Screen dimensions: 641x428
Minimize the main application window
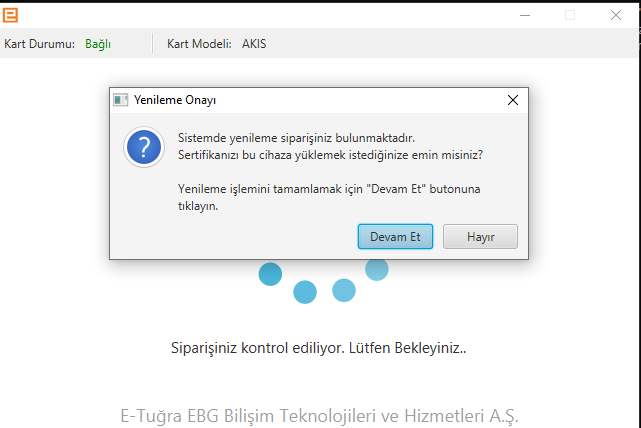[x=525, y=15]
